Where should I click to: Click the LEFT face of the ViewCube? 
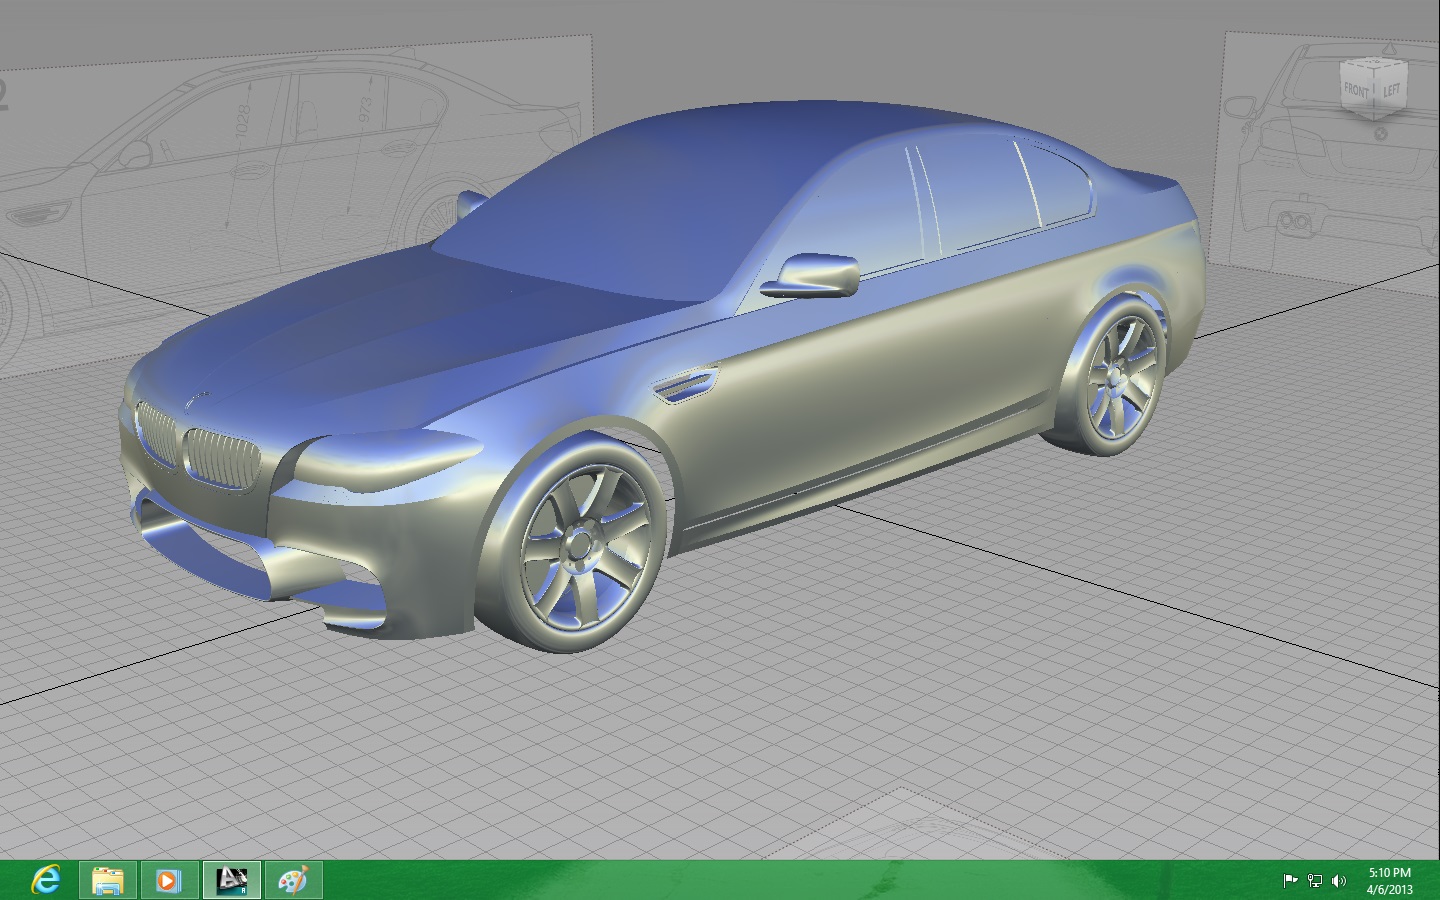1391,88
